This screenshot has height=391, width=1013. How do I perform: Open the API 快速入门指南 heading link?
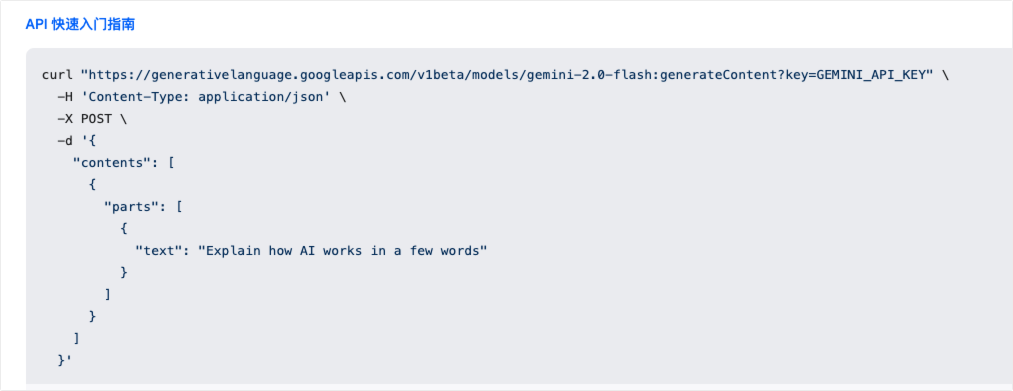80,25
